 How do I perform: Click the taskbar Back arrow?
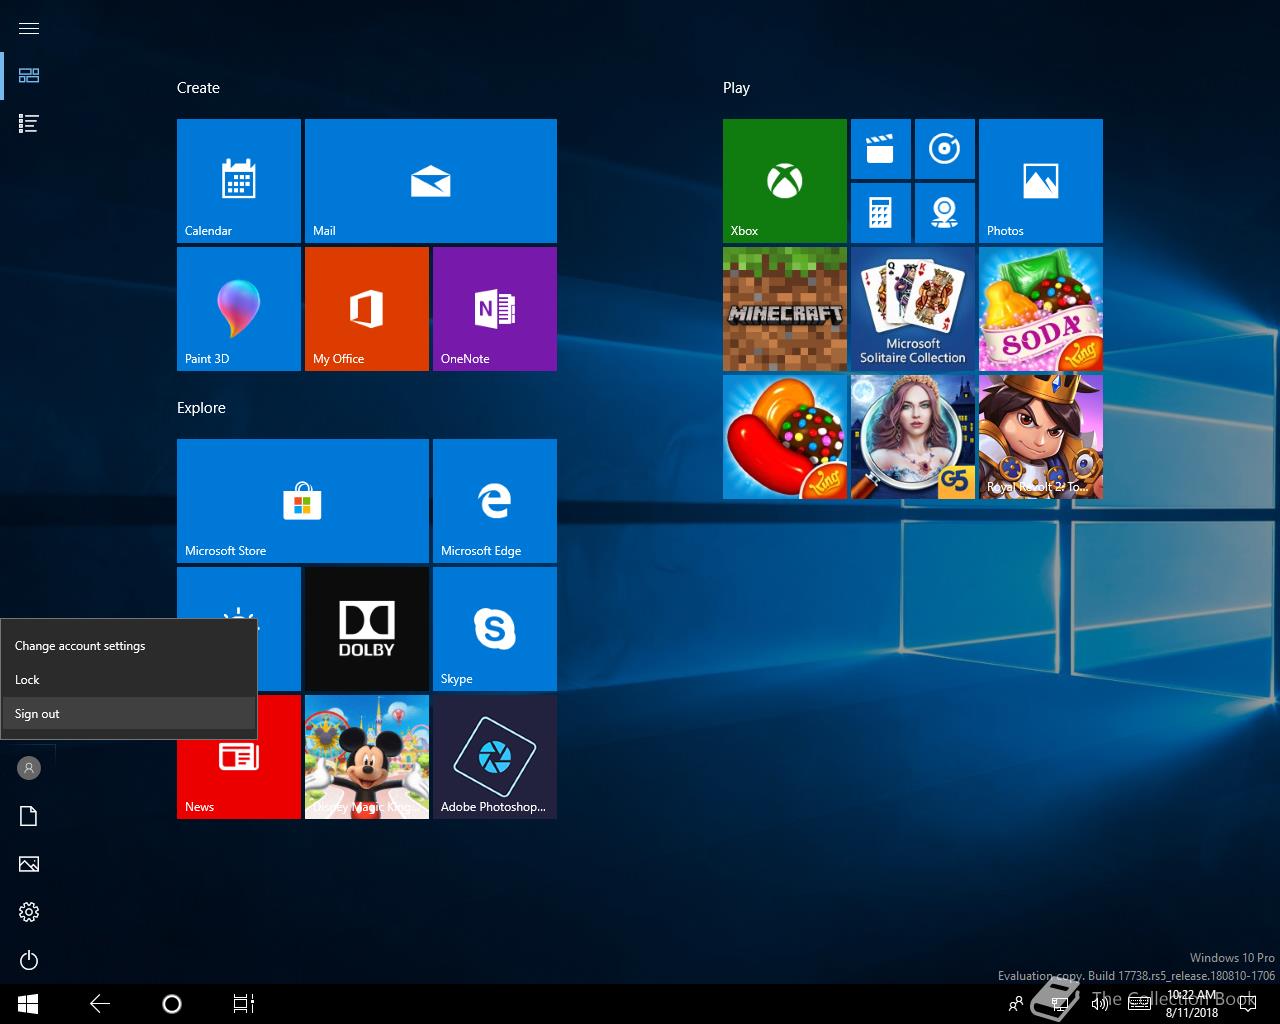(100, 1004)
